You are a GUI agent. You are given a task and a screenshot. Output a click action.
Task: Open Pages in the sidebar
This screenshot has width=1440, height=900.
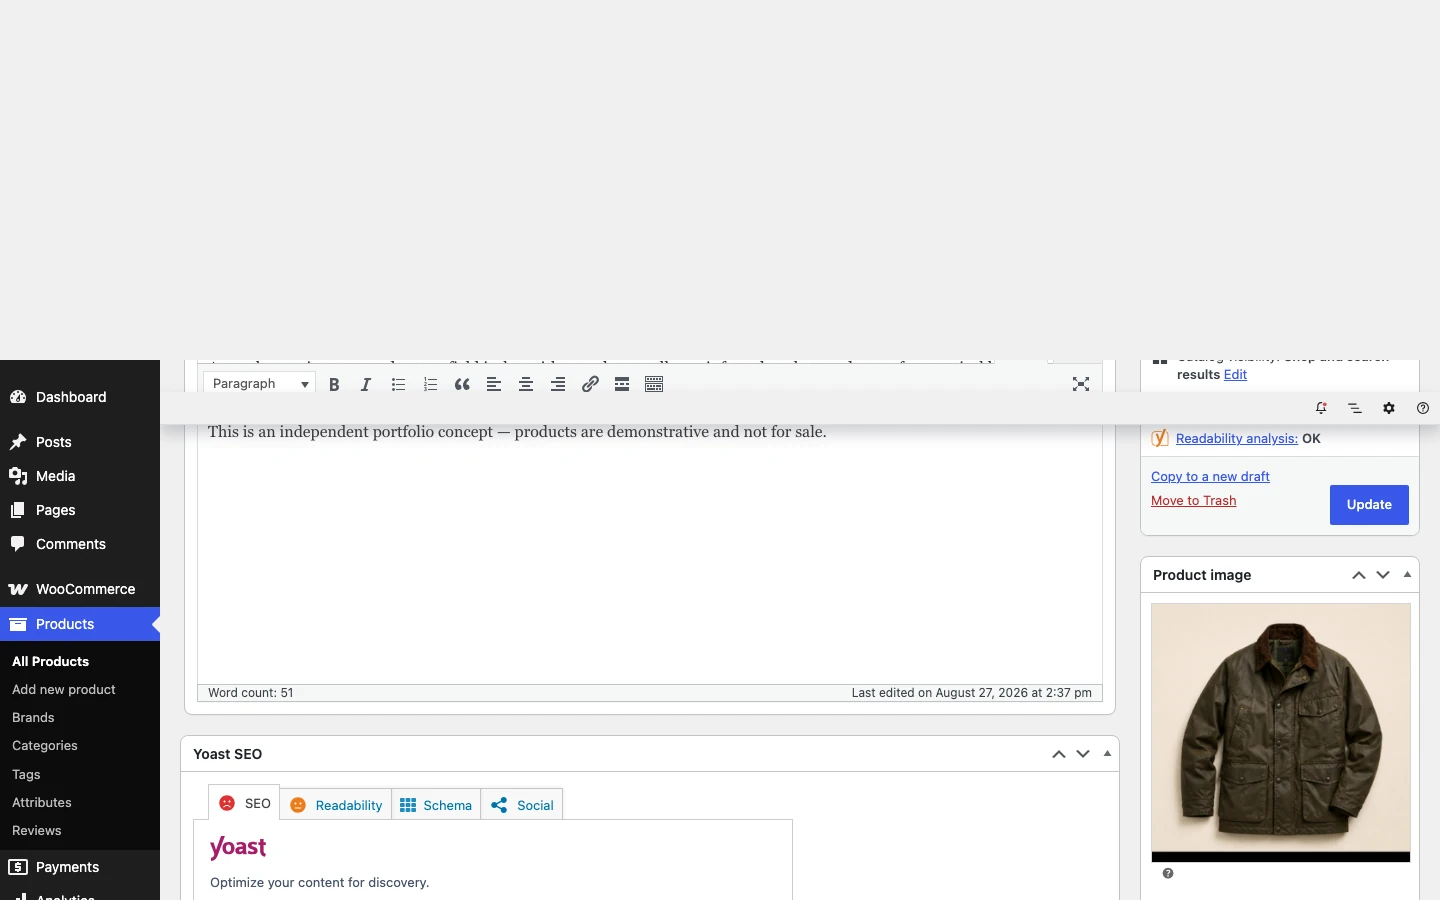pos(80,510)
